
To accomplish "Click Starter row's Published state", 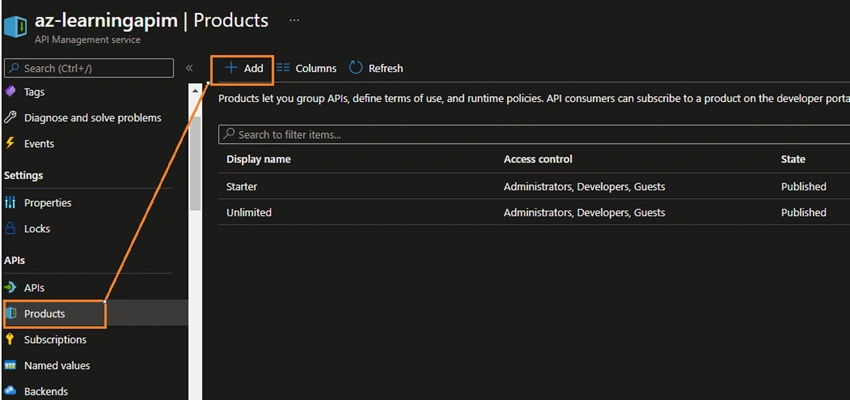I will click(803, 186).
